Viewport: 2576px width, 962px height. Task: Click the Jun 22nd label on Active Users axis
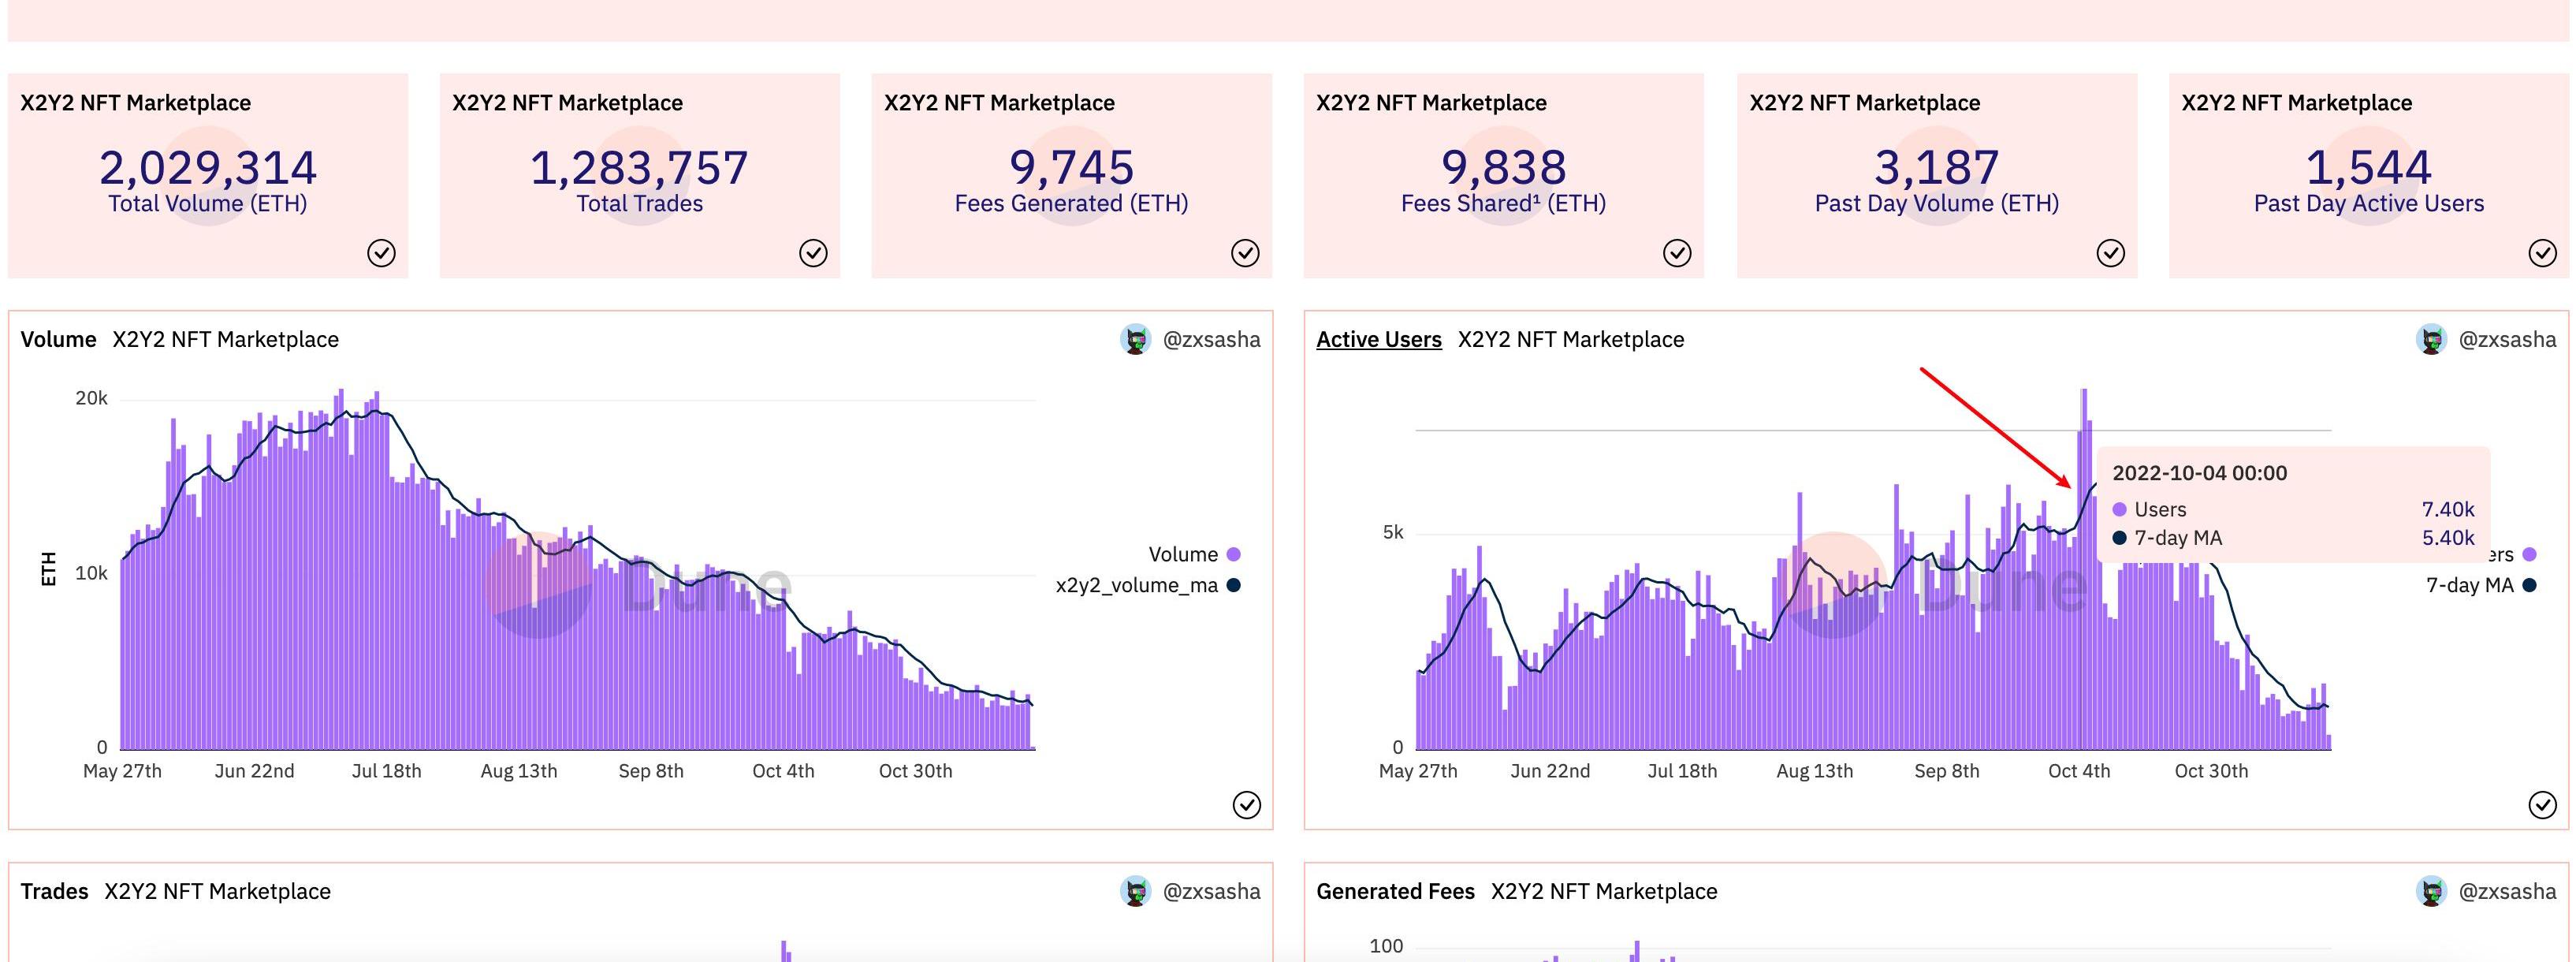1549,771
